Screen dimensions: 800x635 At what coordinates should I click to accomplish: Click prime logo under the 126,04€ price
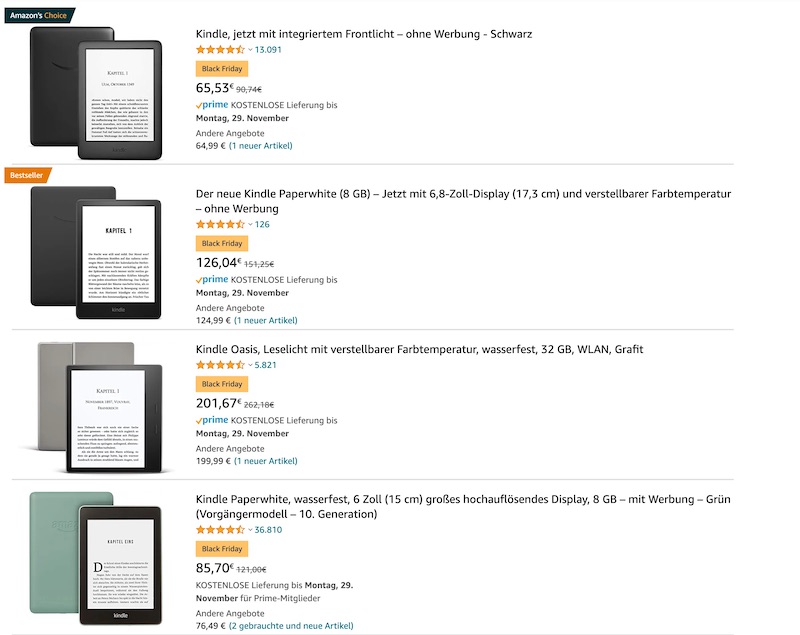(x=213, y=279)
